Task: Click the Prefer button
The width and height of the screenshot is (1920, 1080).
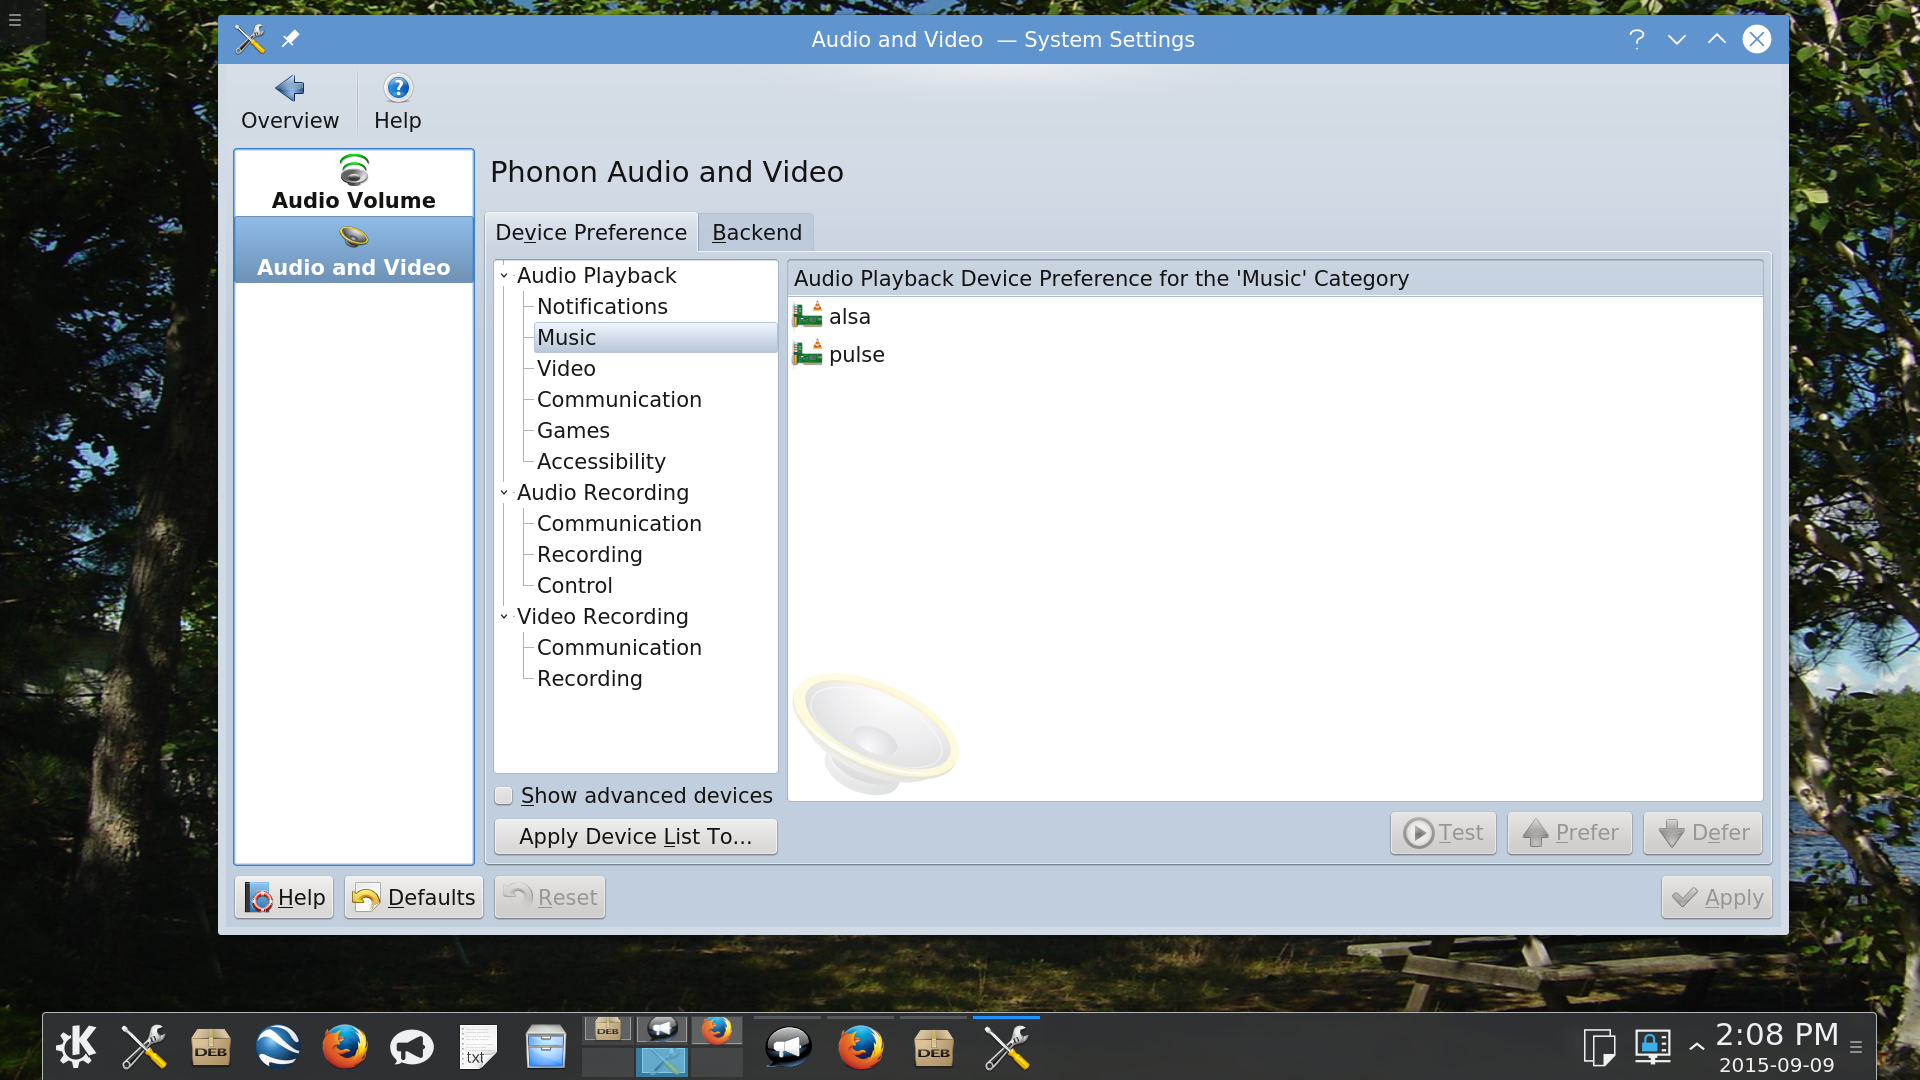Action: [1570, 833]
